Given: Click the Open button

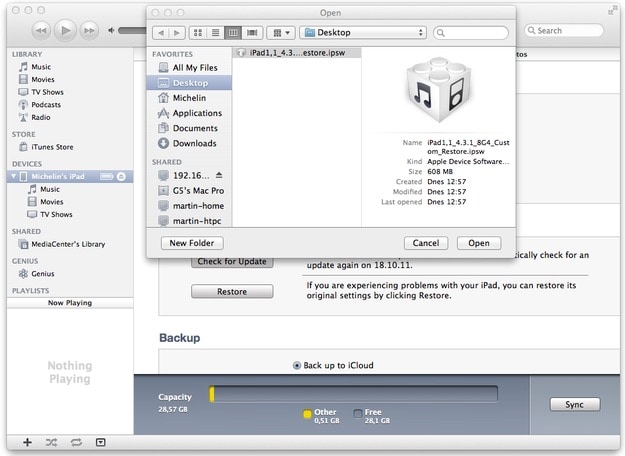Looking at the screenshot, I should point(479,243).
